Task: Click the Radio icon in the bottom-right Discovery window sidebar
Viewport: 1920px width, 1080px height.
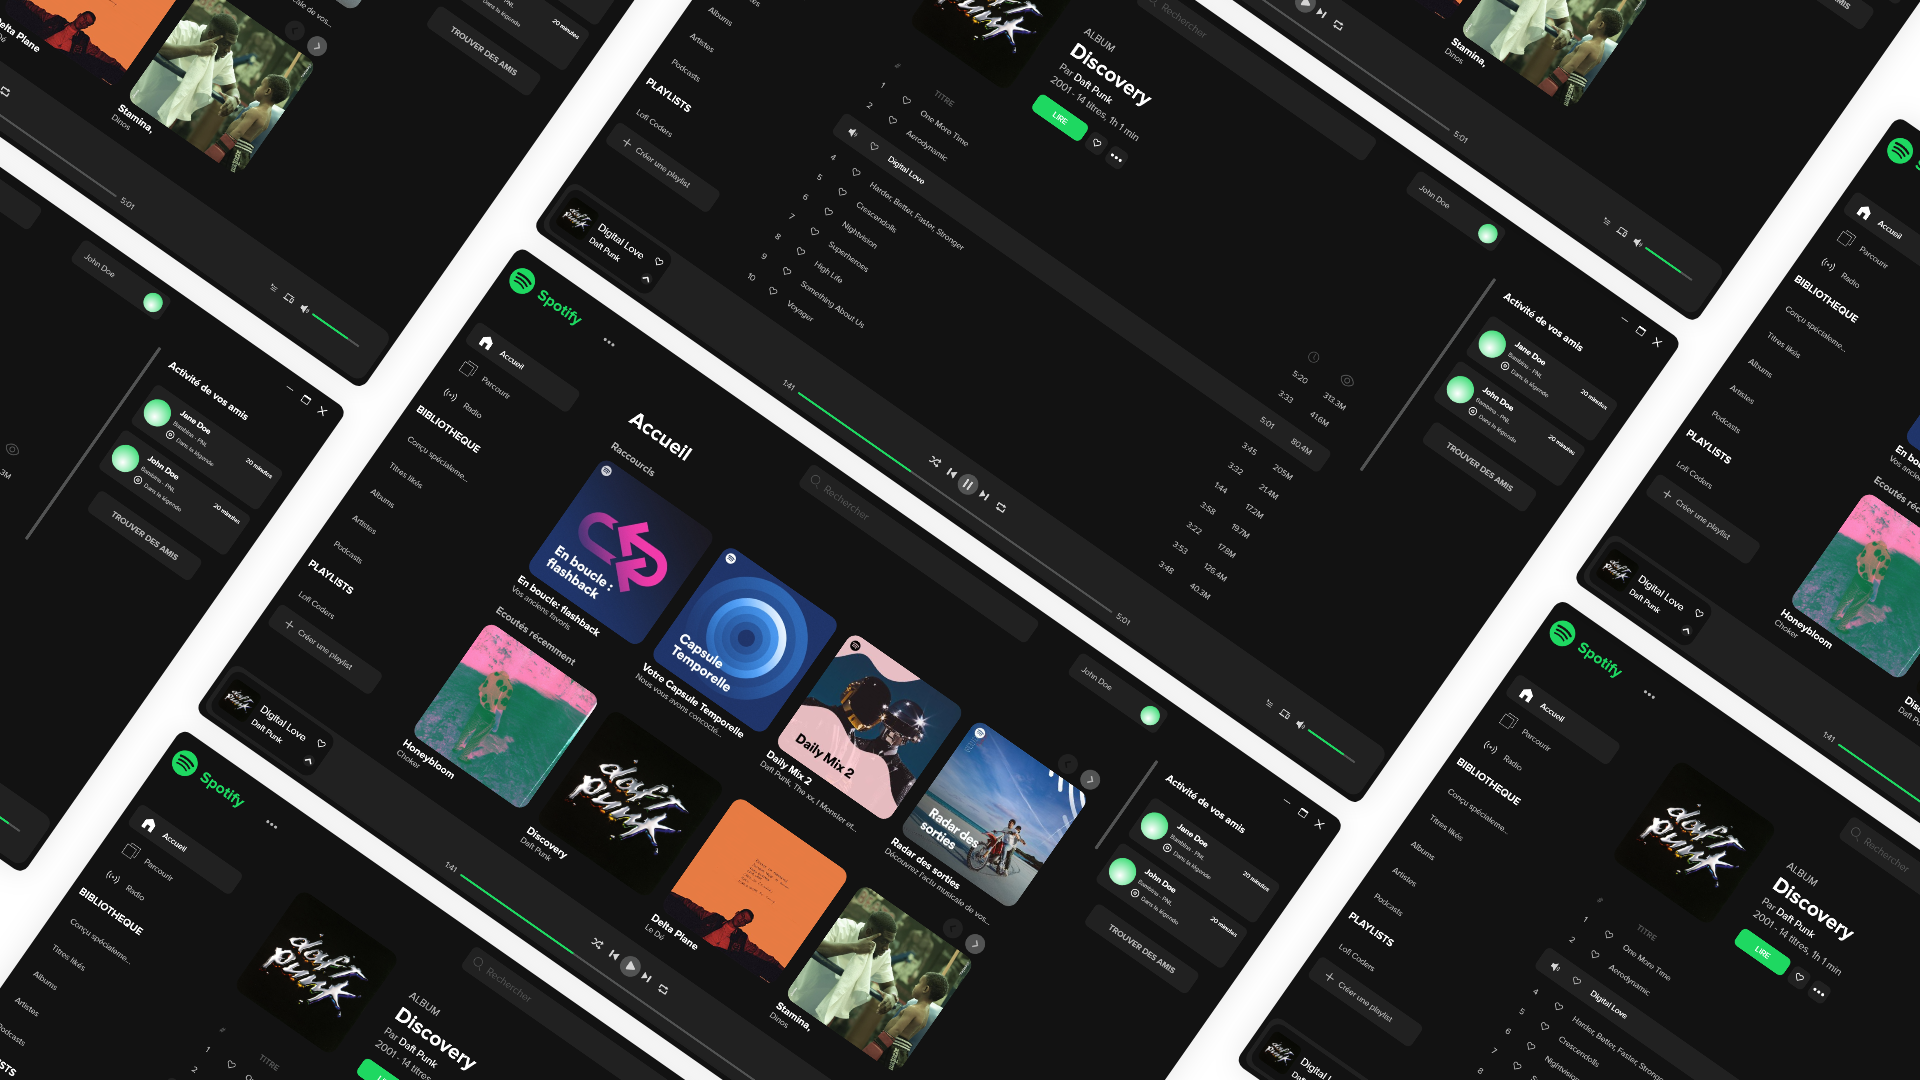Action: pyautogui.click(x=1491, y=747)
